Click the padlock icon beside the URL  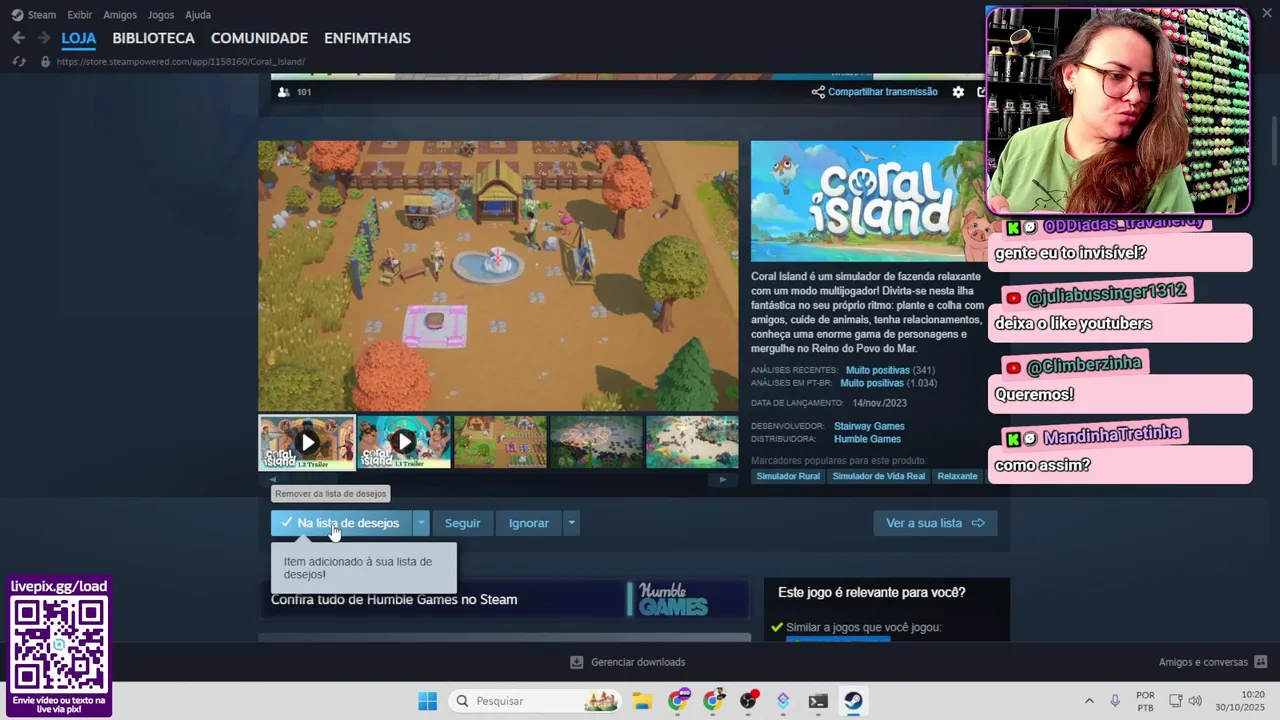(x=45, y=62)
